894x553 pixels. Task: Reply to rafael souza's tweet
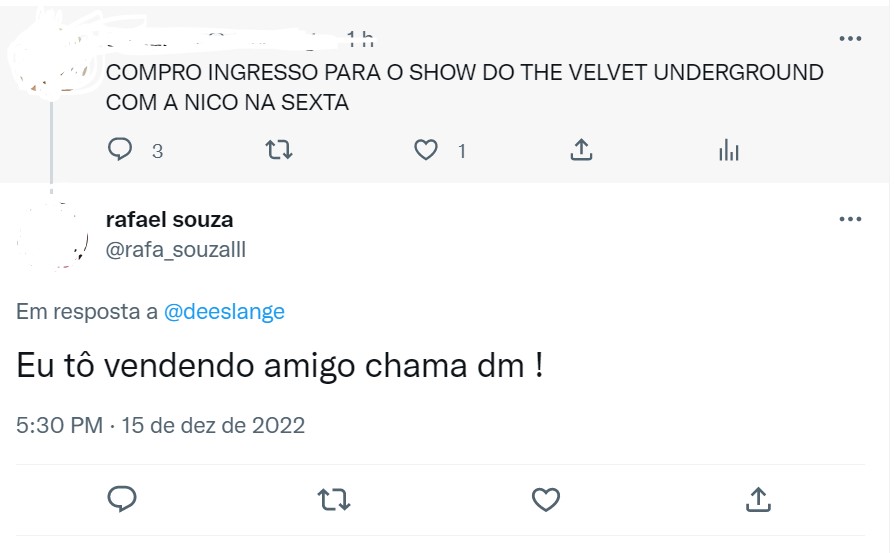pos(121,498)
